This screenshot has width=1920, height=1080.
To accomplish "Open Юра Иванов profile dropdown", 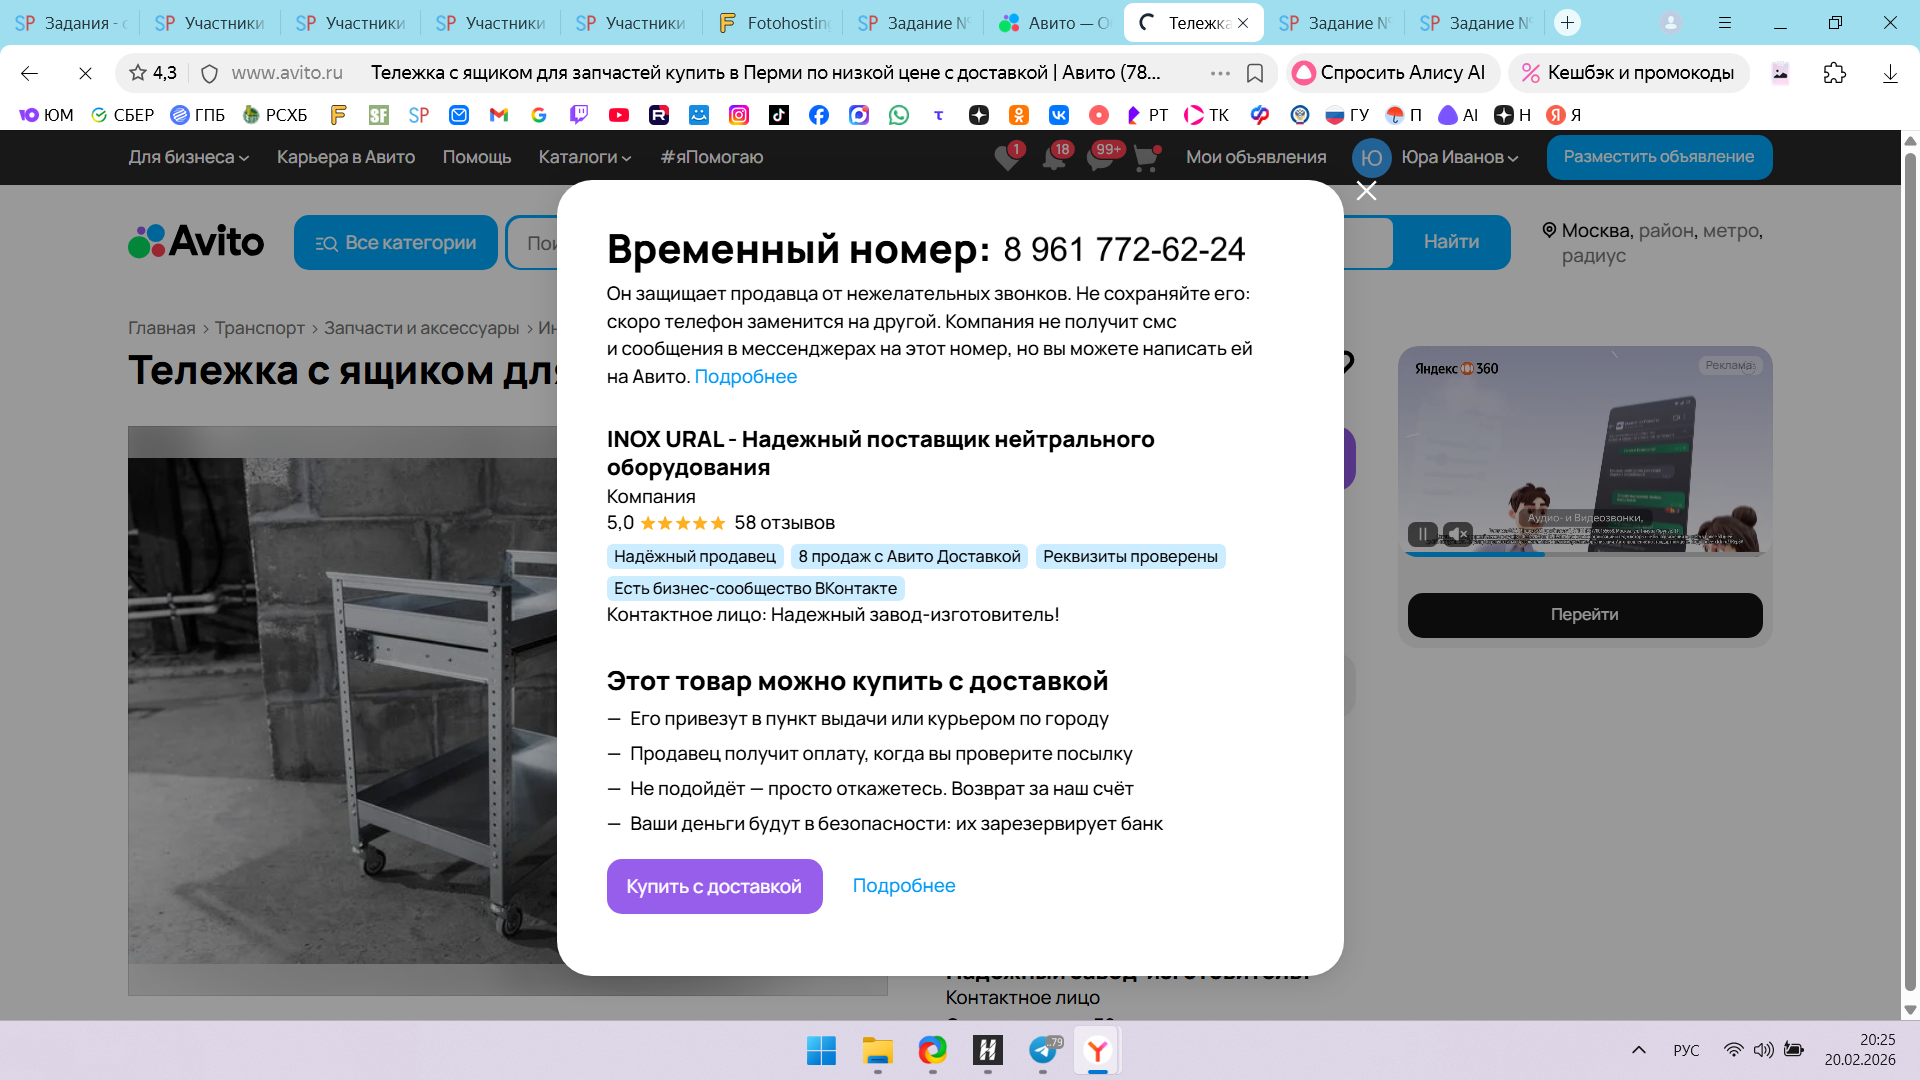I will (x=1459, y=157).
